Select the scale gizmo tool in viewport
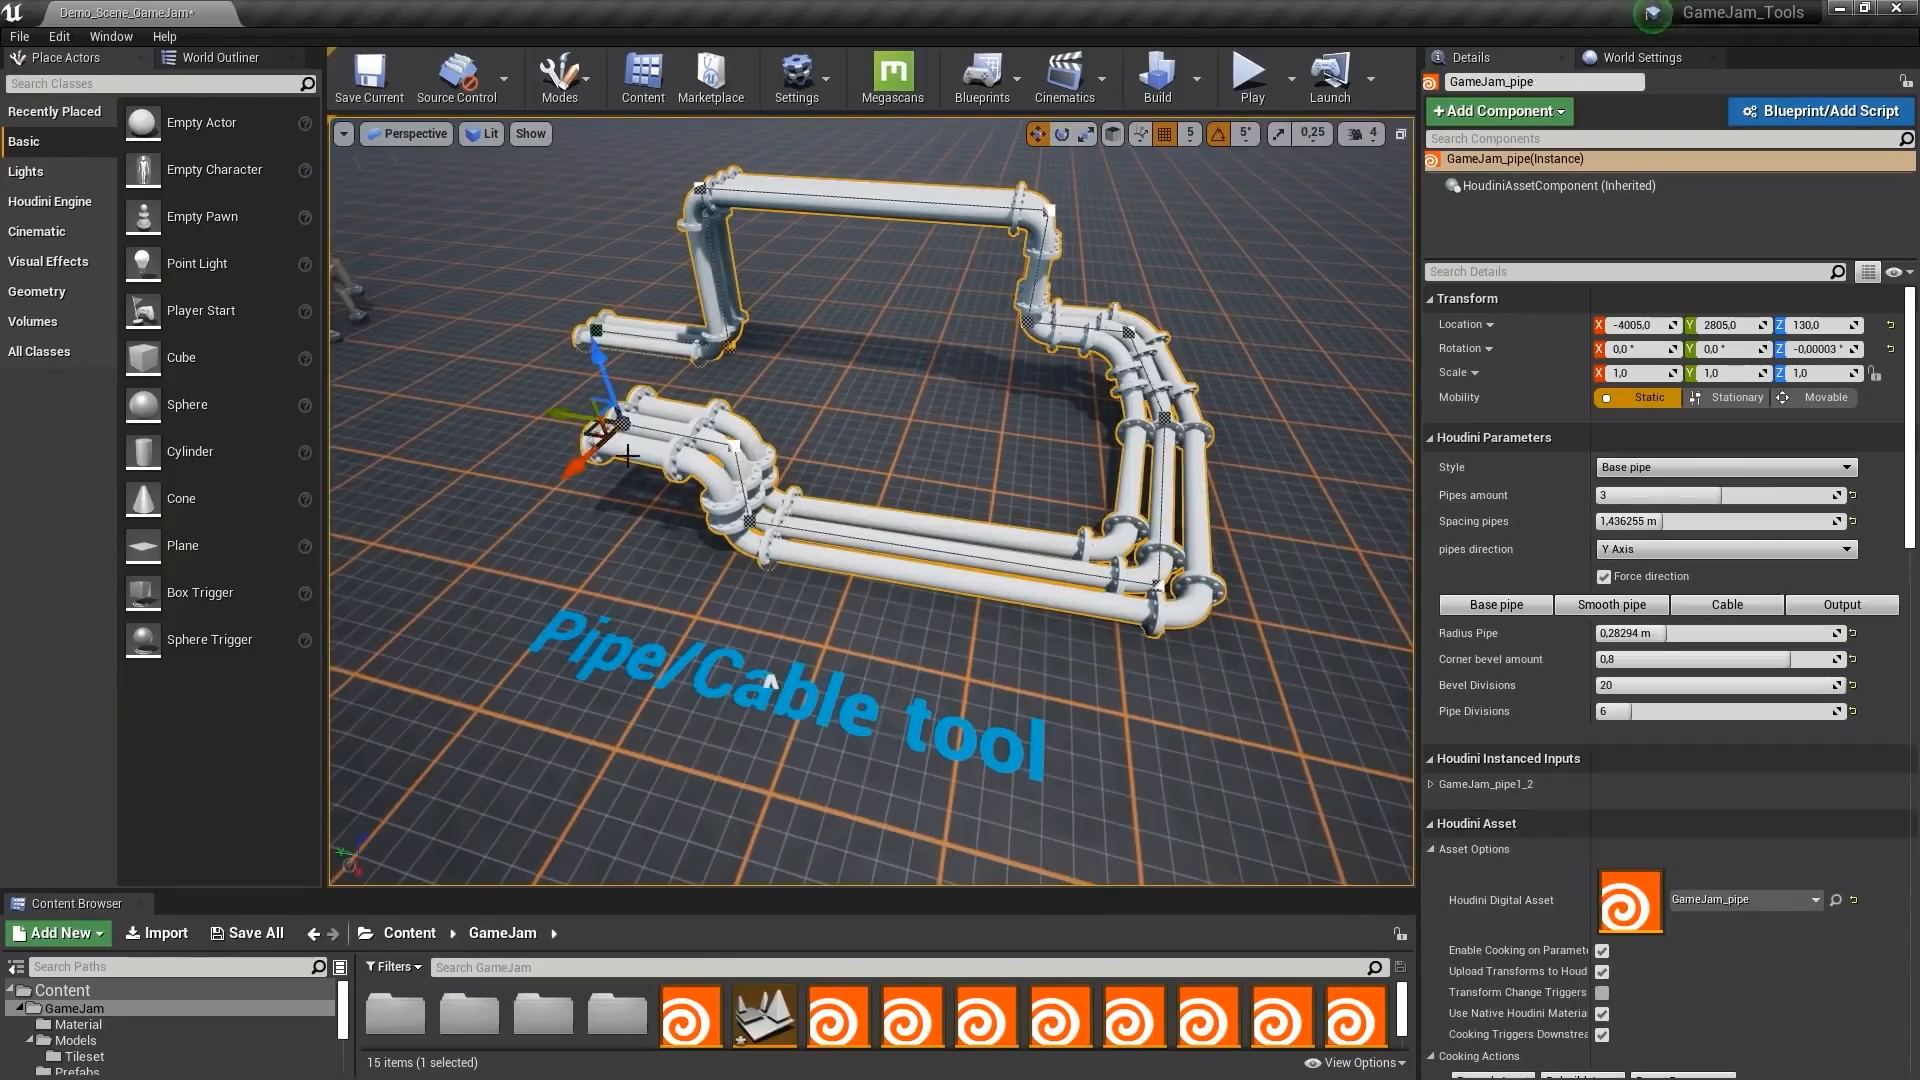The image size is (1920, 1080). pyautogui.click(x=1086, y=134)
